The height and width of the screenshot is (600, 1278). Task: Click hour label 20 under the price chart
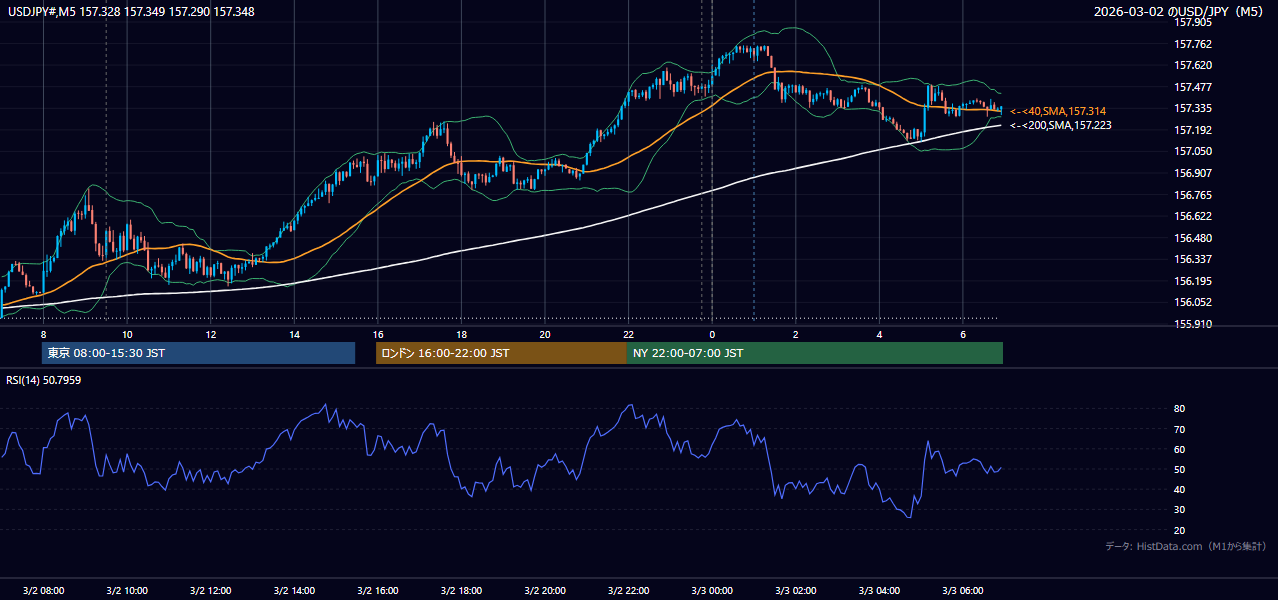(x=545, y=334)
